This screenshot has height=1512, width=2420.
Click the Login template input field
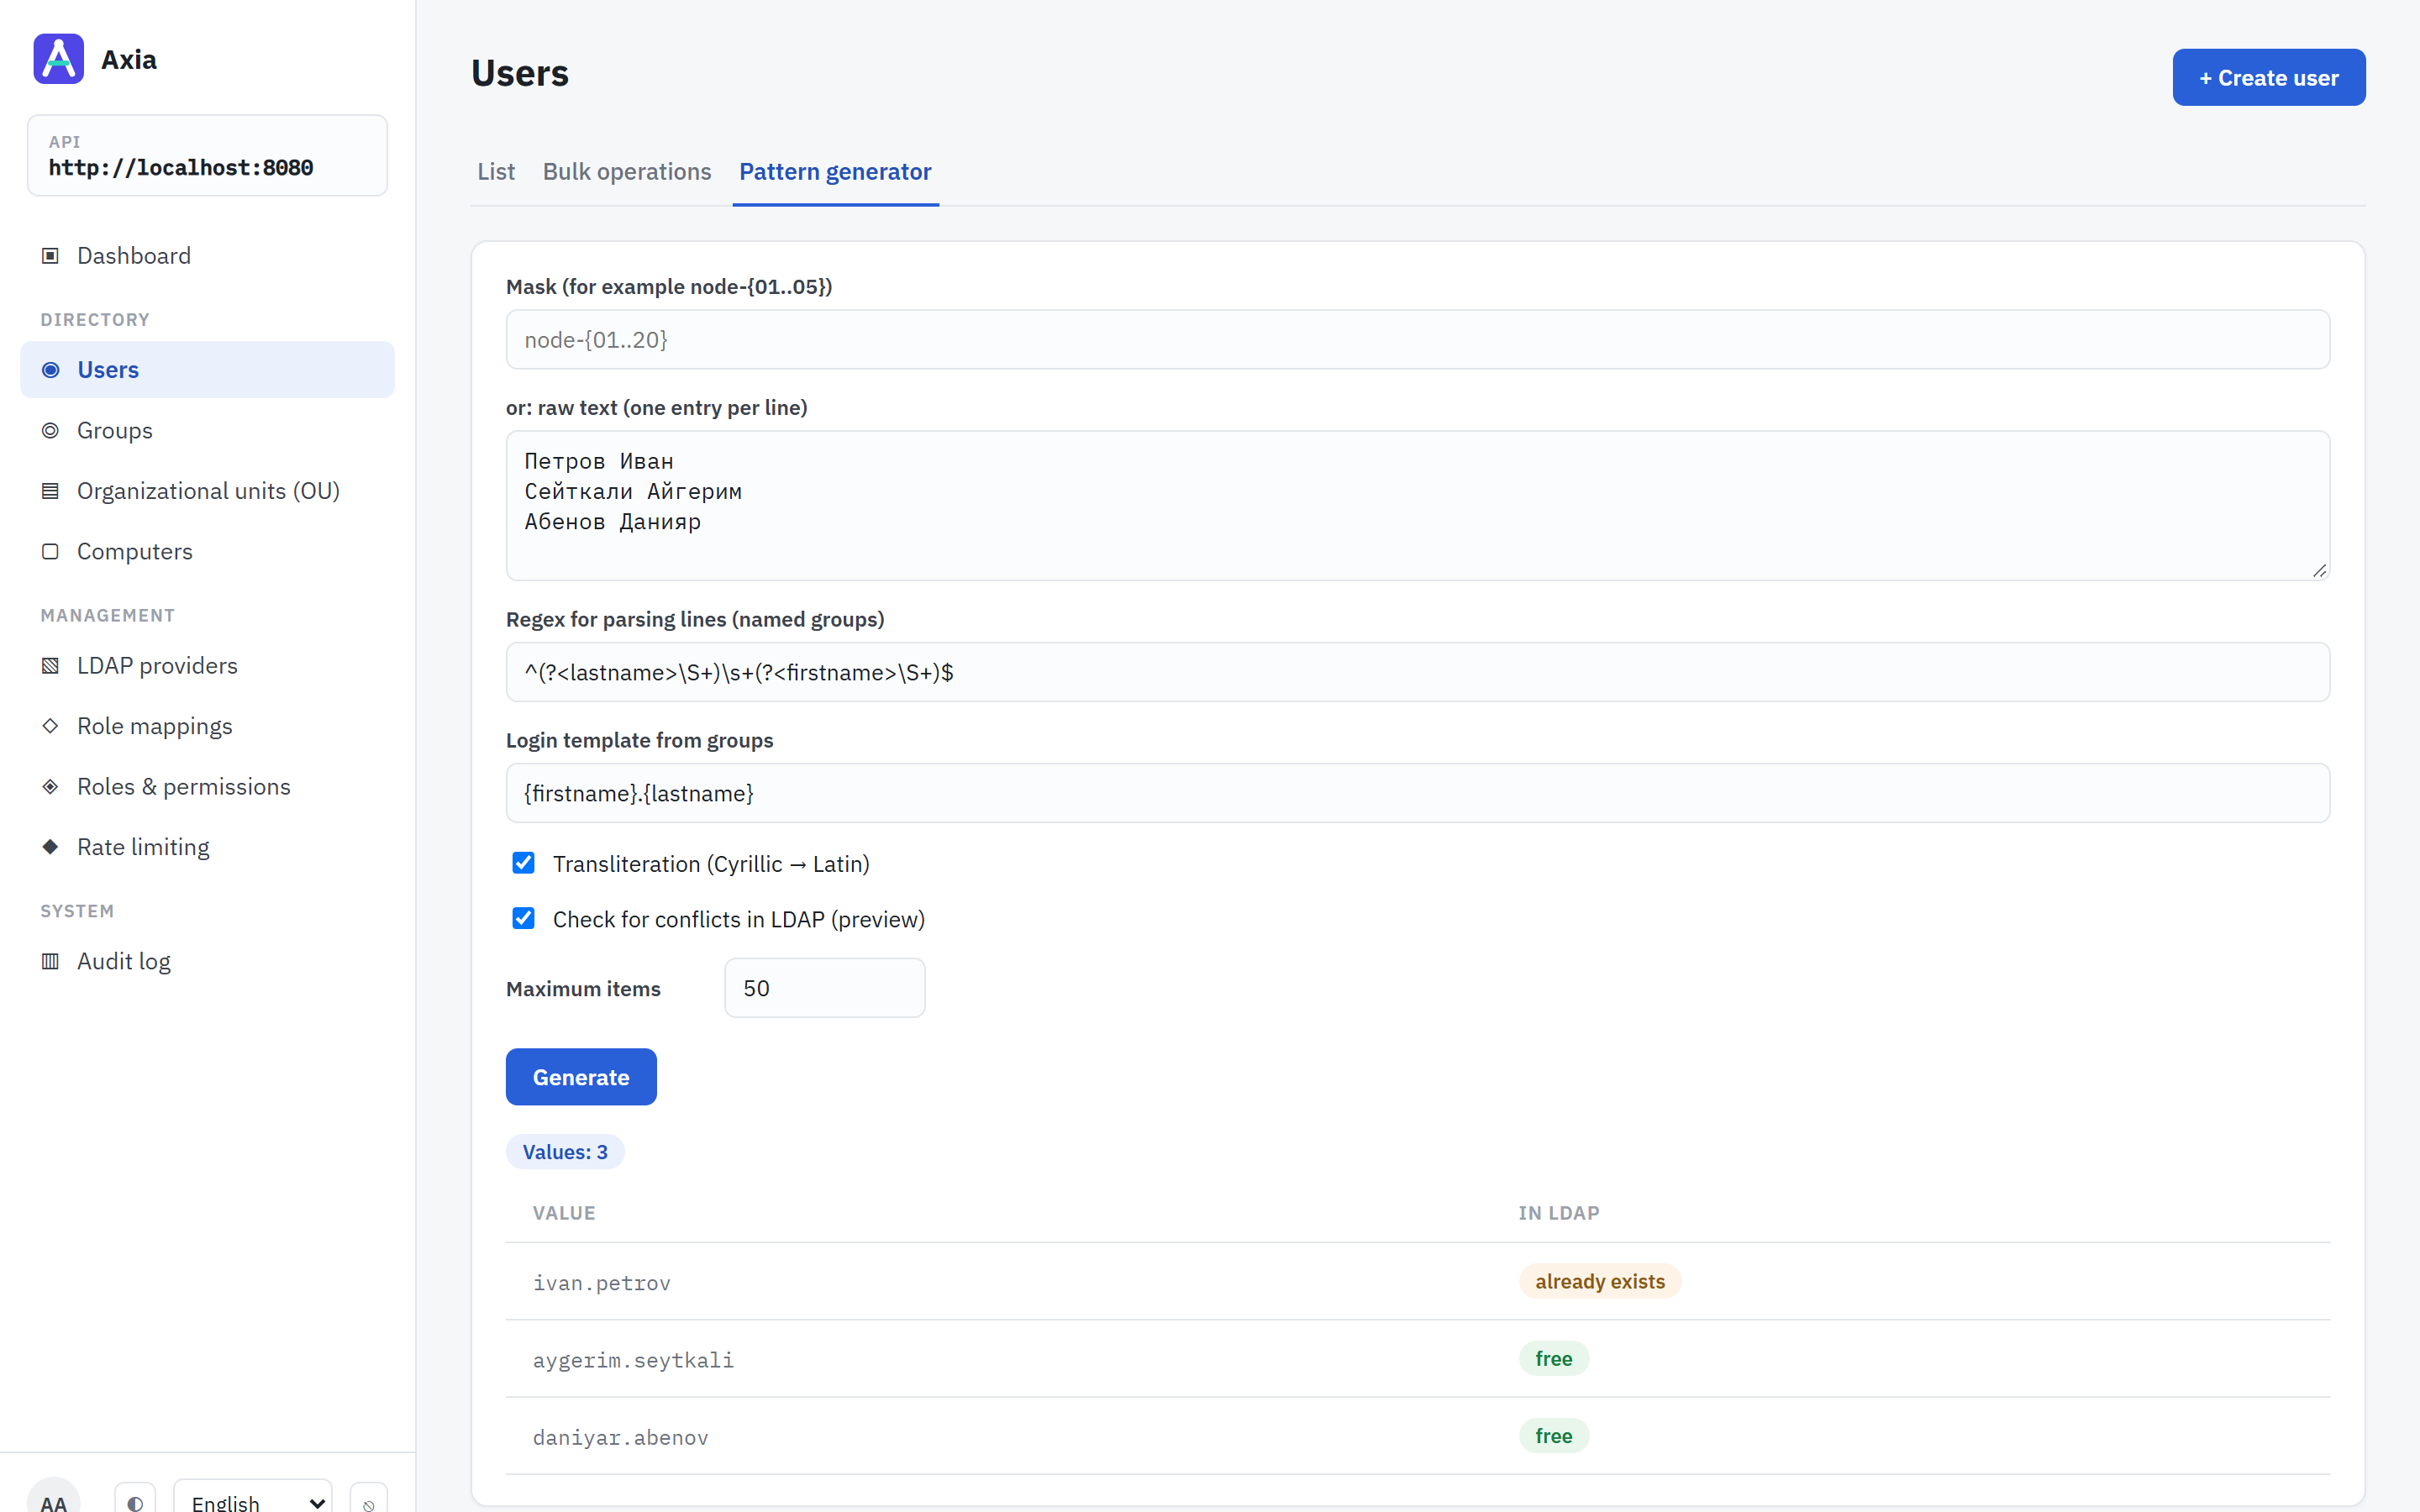coord(1418,793)
